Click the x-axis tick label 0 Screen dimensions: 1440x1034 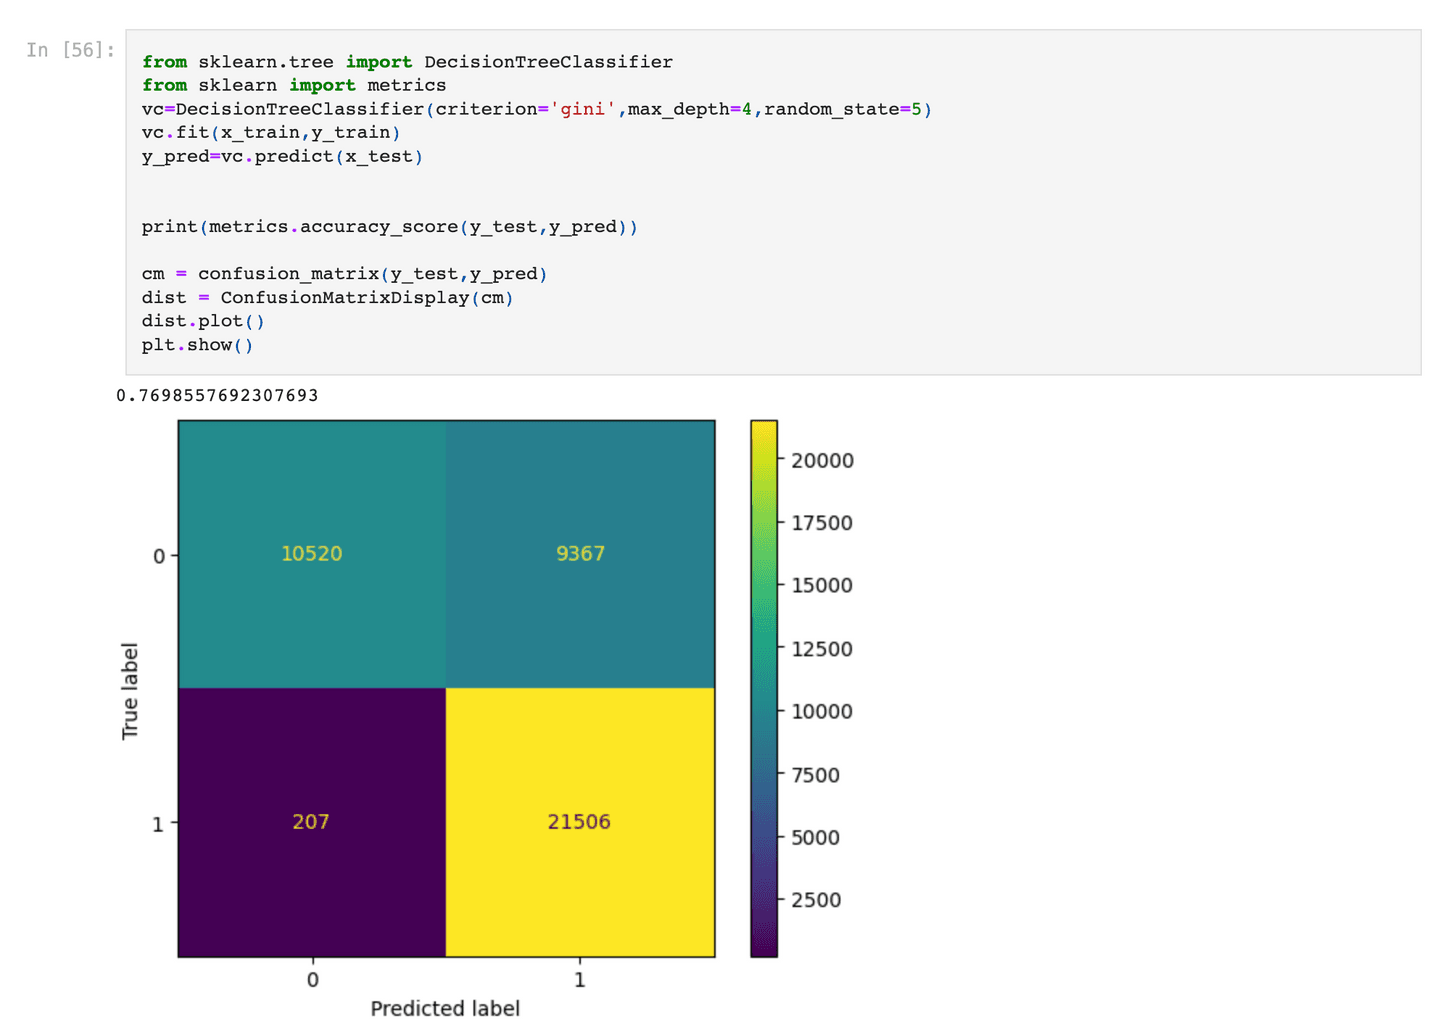point(313,980)
